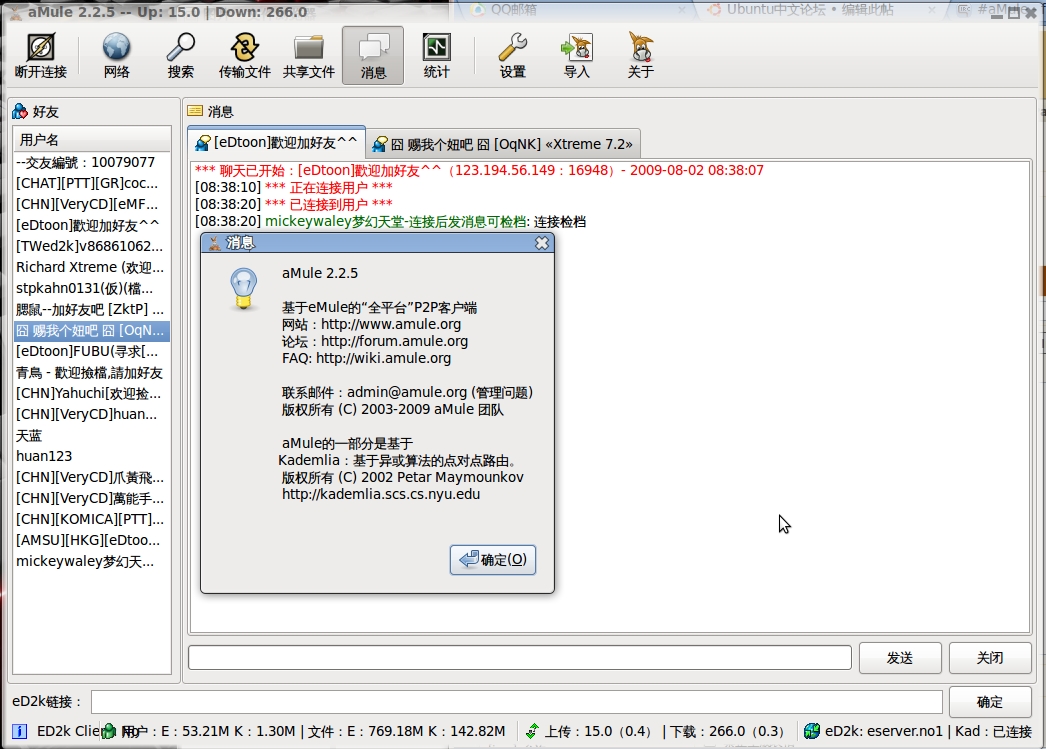Select friend huan123
Image resolution: width=1046 pixels, height=749 pixels.
(x=92, y=456)
